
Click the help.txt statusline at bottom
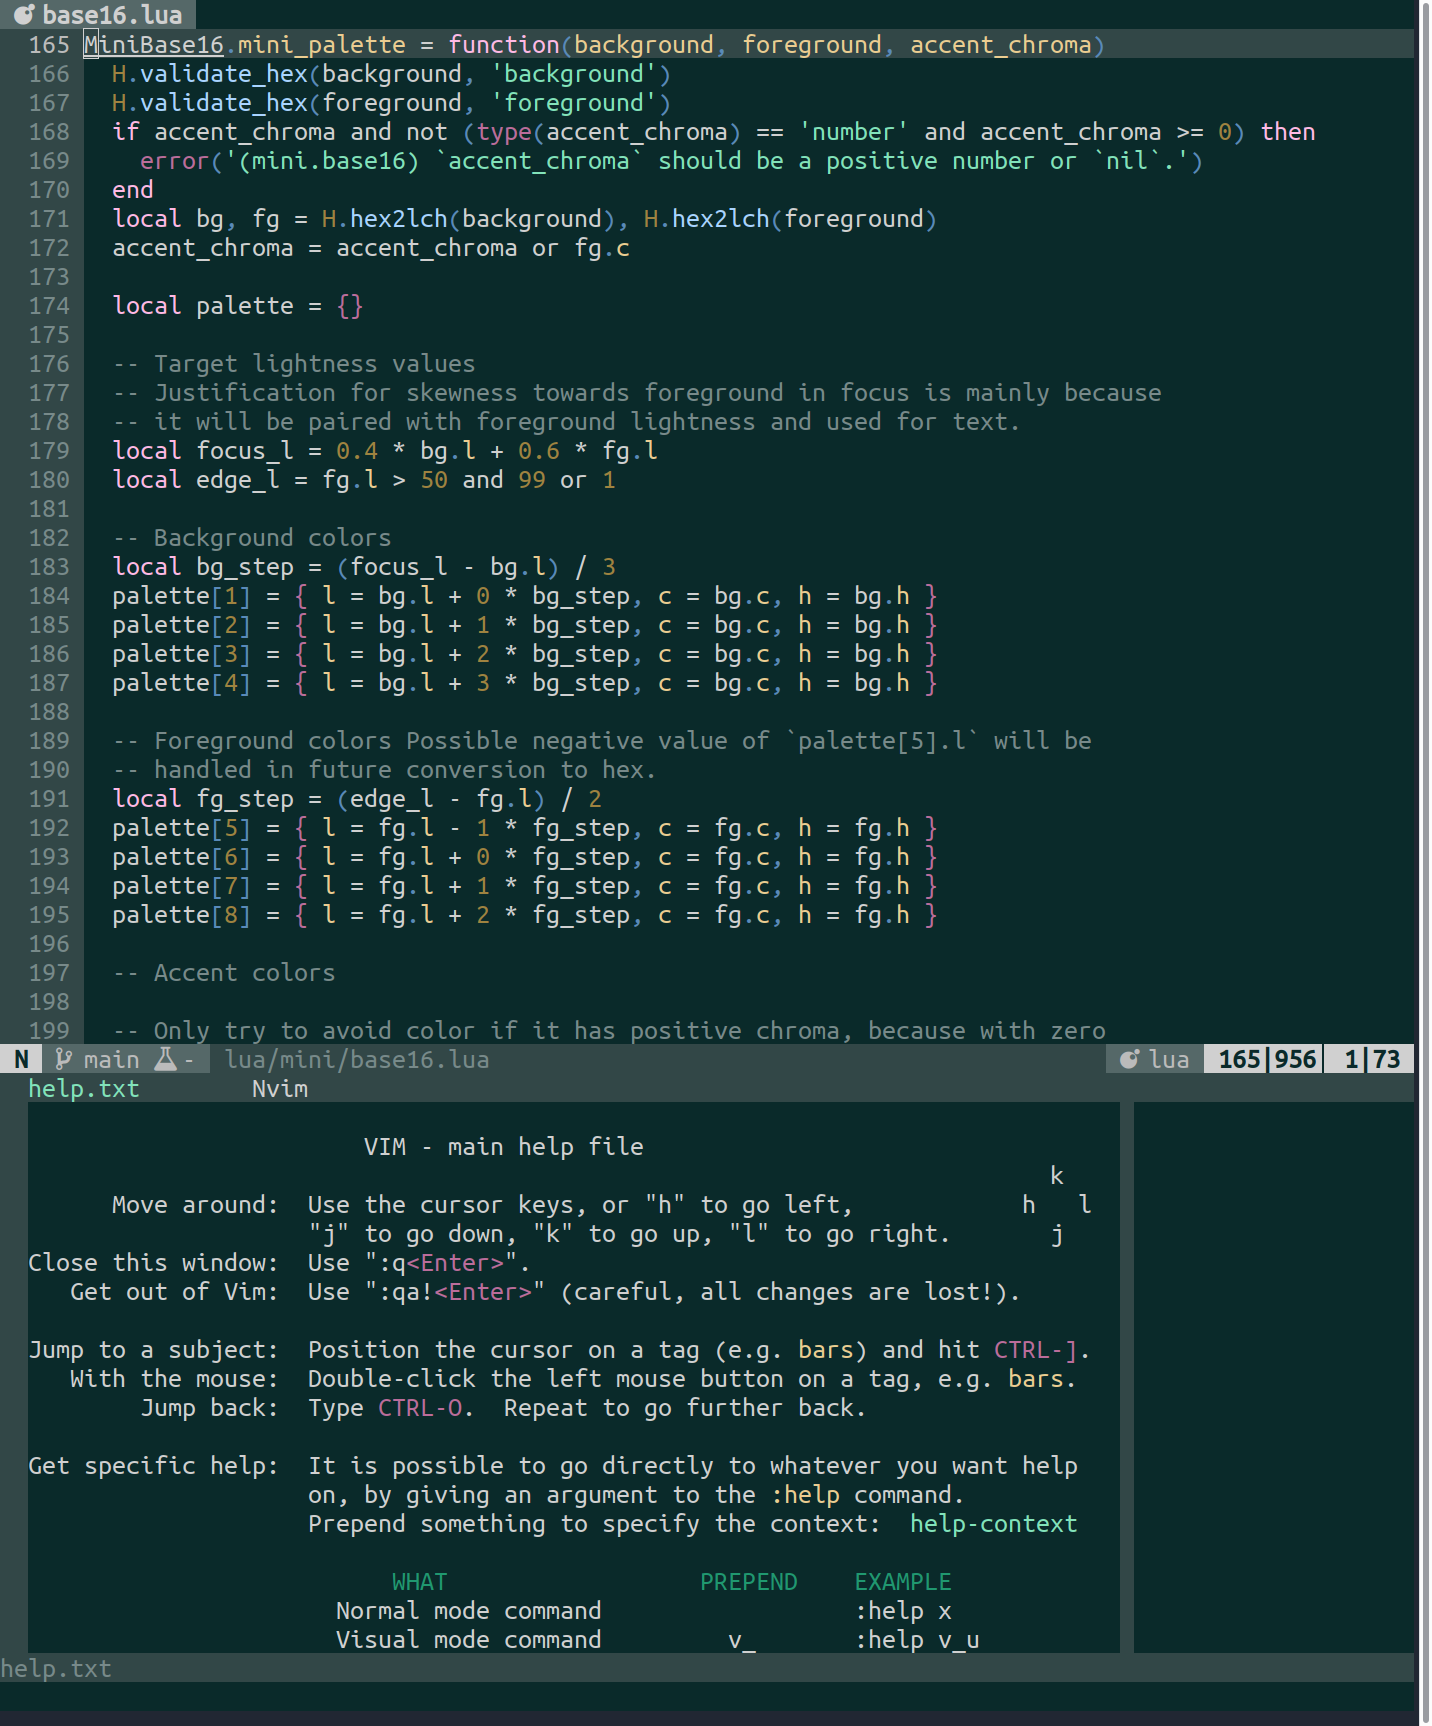point(56,1668)
